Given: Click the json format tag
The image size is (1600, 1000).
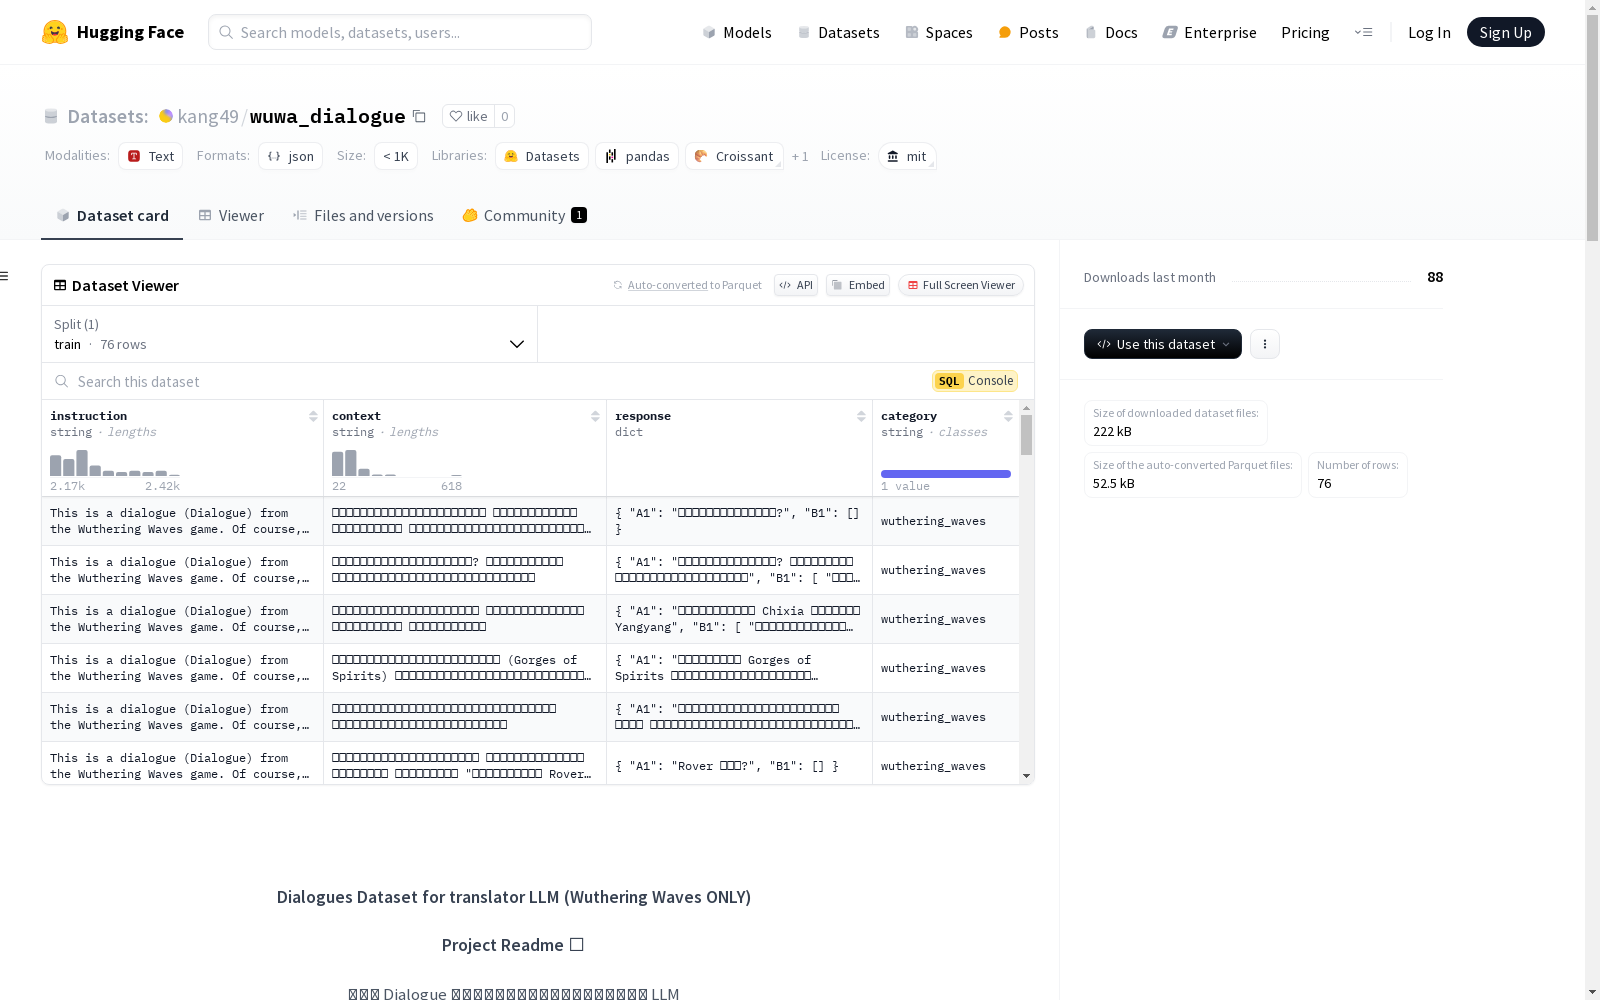Looking at the screenshot, I should coord(290,156).
